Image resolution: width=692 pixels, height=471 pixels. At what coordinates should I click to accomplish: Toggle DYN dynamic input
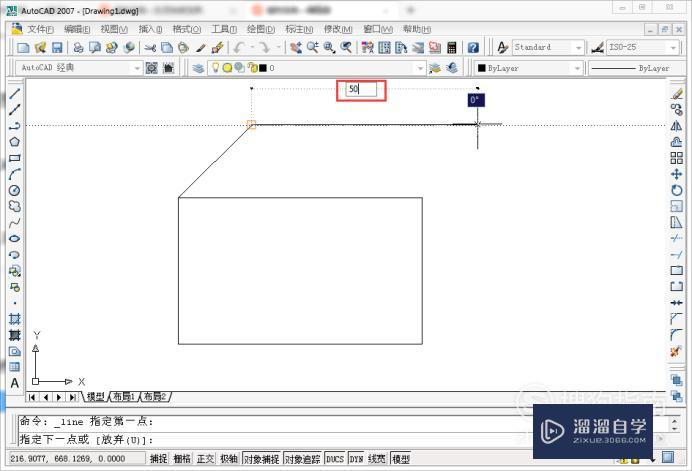click(356, 459)
